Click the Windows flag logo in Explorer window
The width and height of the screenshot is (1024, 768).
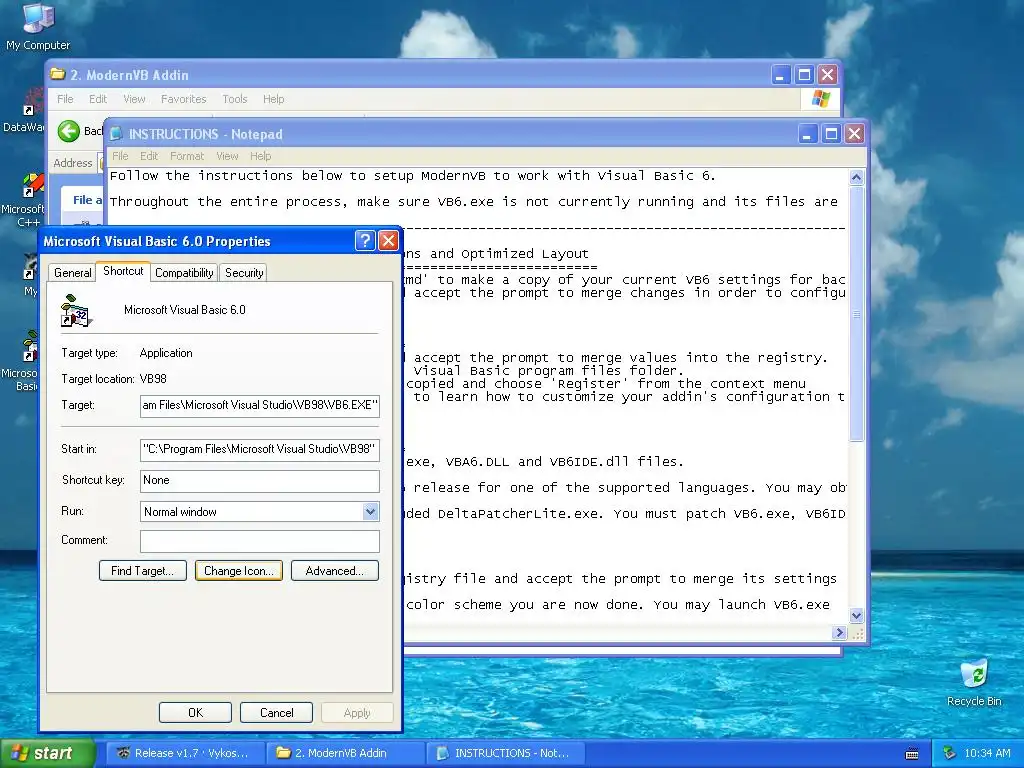[x=820, y=99]
